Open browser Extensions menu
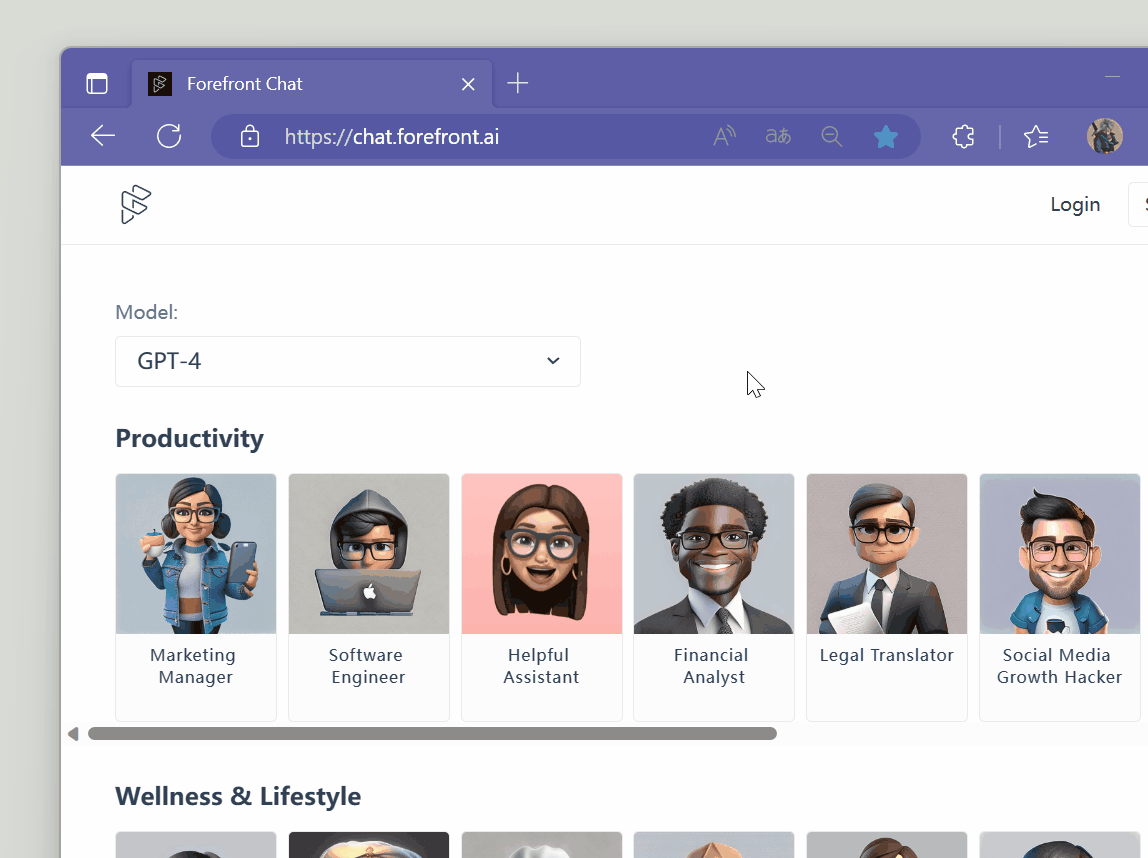This screenshot has height=858, width=1148. [x=964, y=136]
